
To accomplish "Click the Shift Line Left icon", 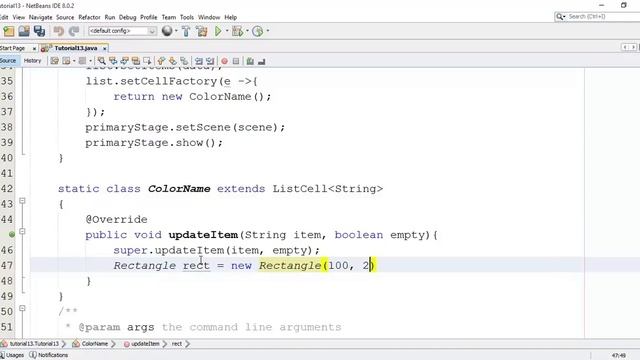I will pyautogui.click(x=199, y=61).
